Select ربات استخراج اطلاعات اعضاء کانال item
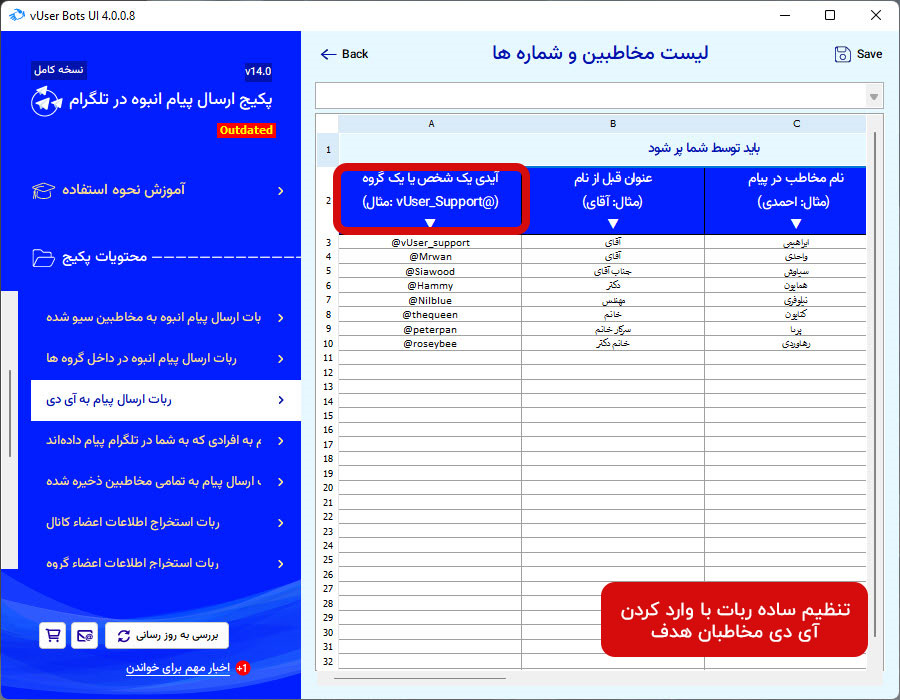Viewport: 900px width, 700px height. (x=165, y=523)
